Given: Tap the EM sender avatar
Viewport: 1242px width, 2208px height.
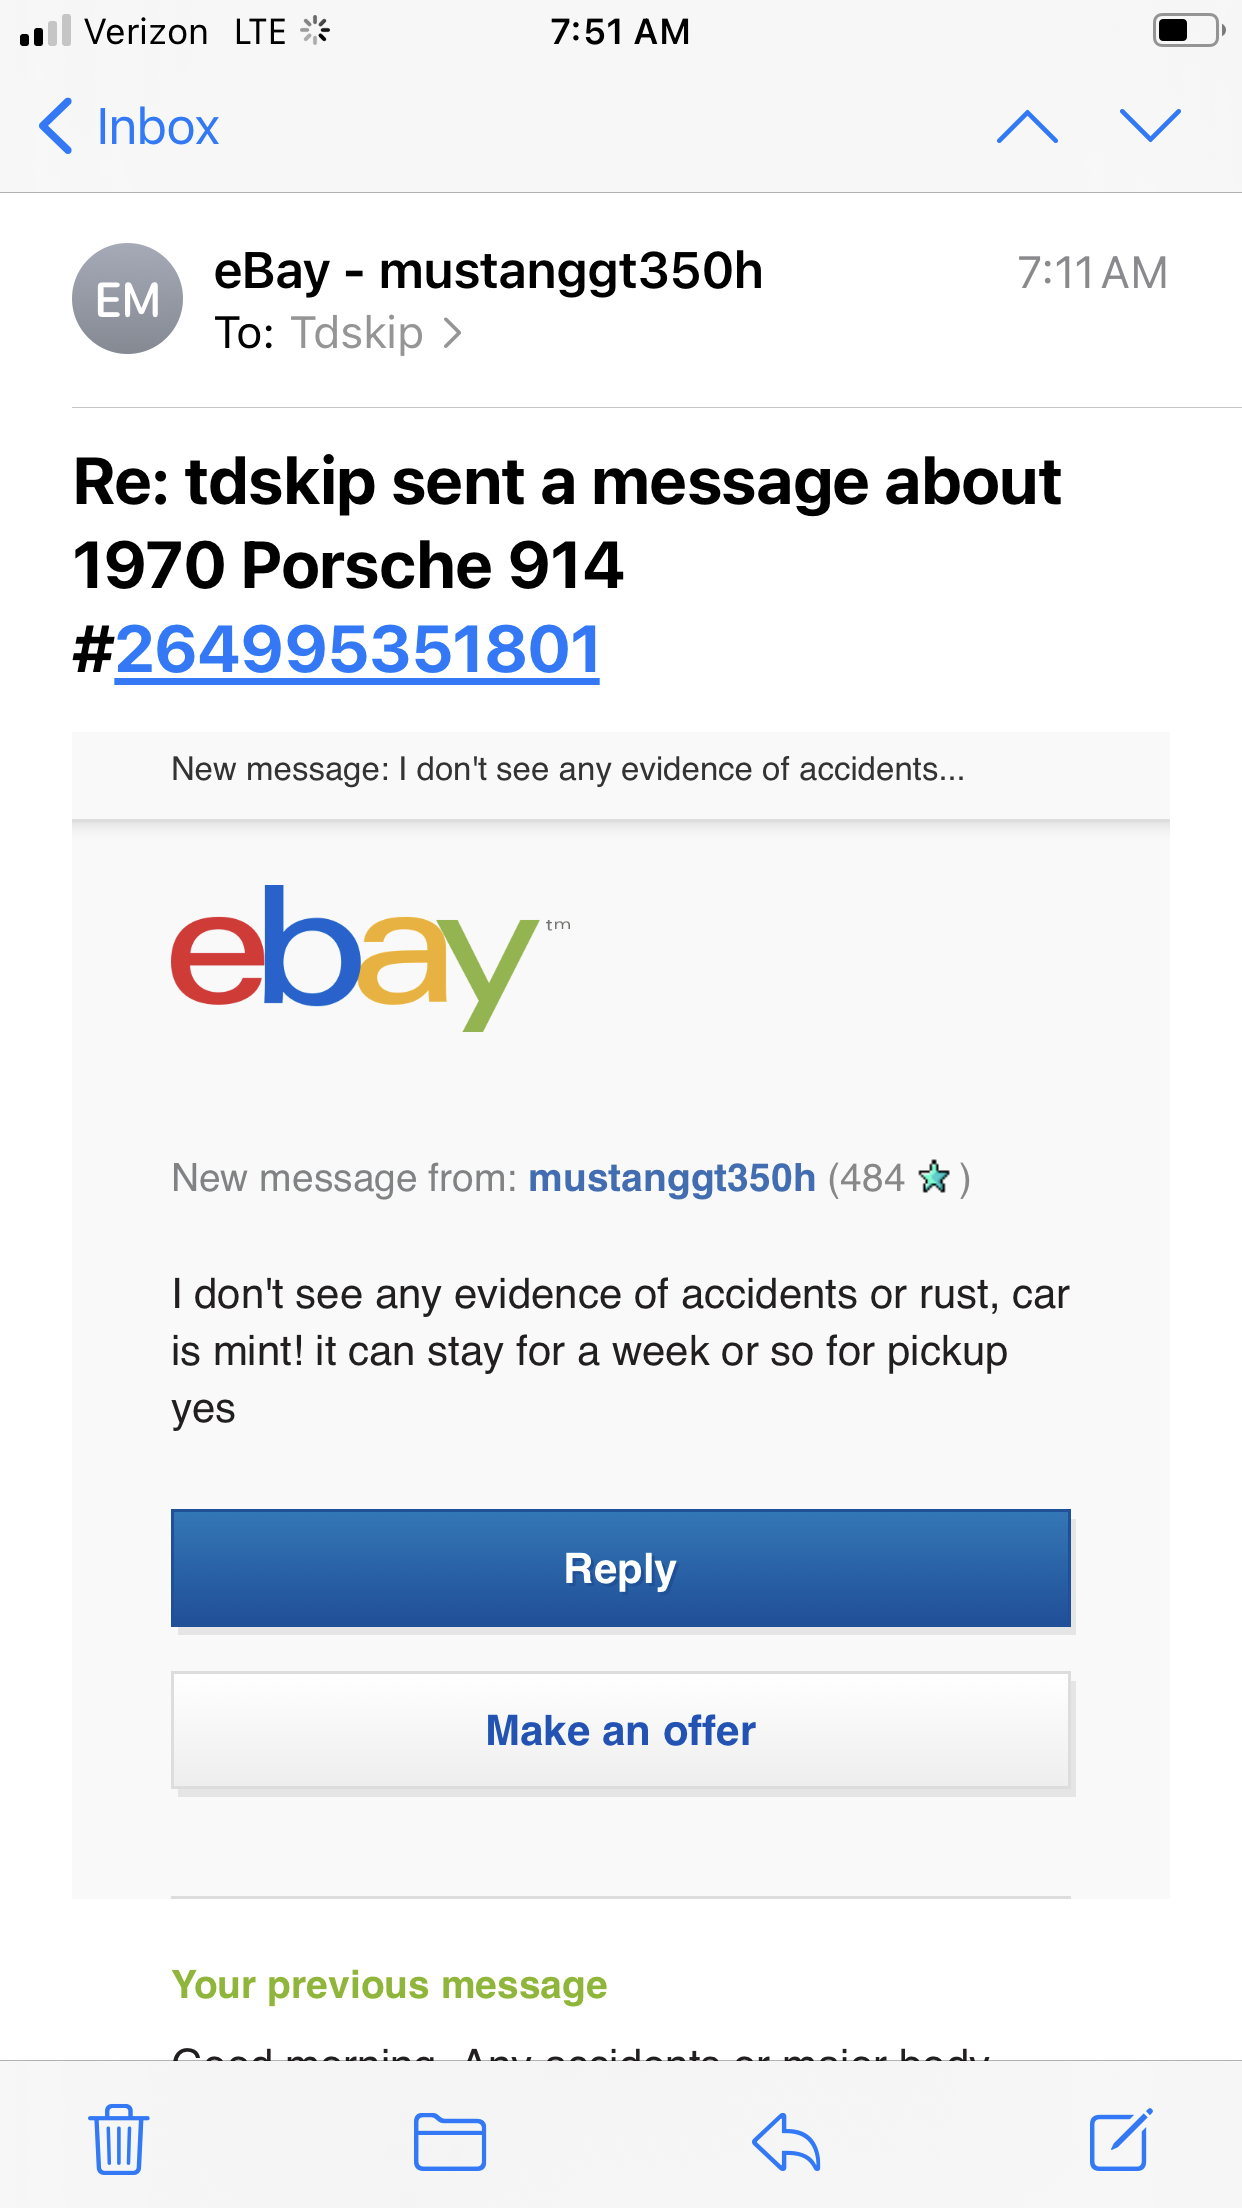Looking at the screenshot, I should click(x=127, y=299).
